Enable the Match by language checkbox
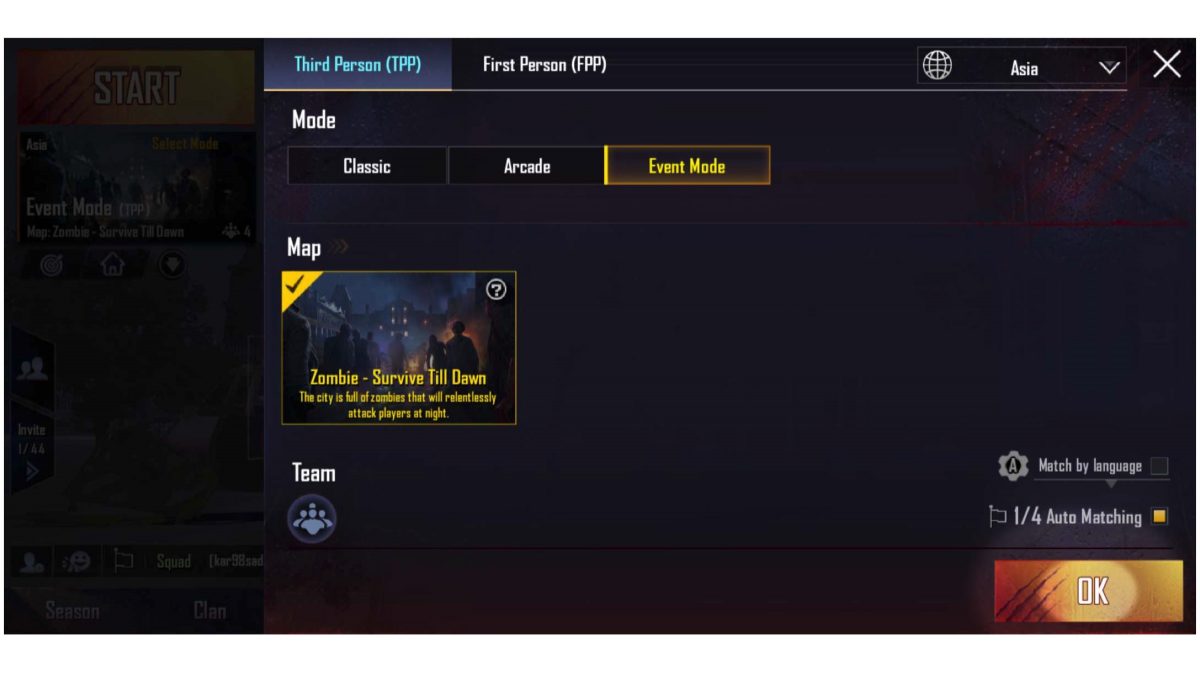 (1159, 466)
